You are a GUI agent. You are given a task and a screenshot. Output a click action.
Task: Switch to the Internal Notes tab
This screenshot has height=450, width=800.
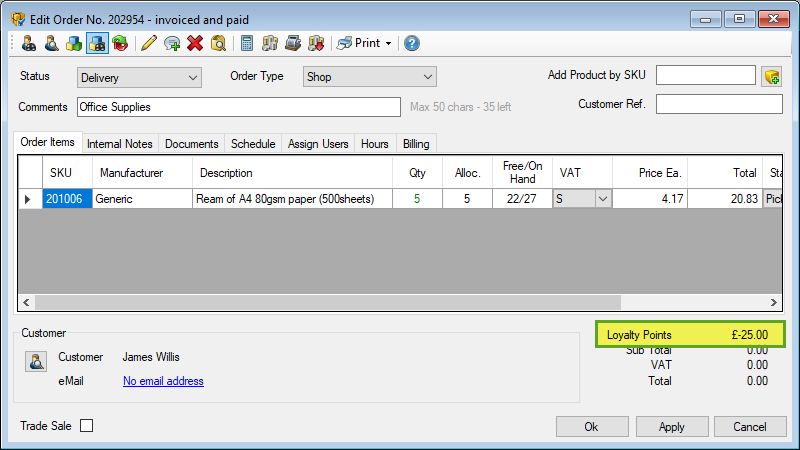120,144
